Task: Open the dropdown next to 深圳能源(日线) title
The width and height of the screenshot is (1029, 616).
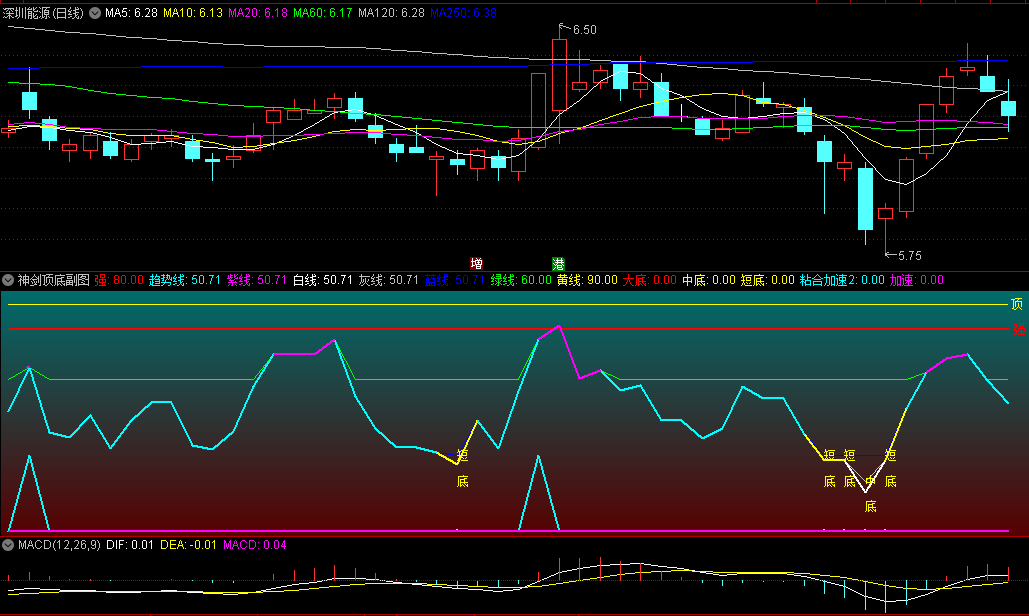Action: click(95, 13)
